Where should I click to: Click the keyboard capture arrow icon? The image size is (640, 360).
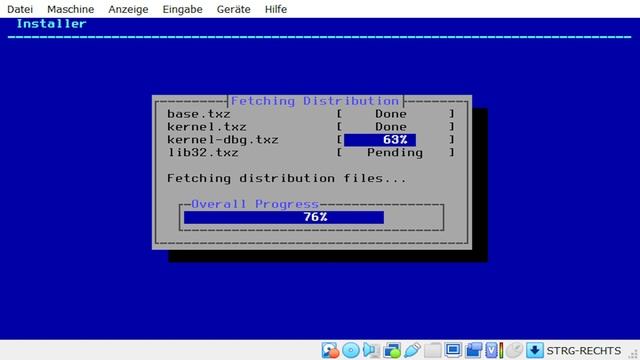coord(535,350)
